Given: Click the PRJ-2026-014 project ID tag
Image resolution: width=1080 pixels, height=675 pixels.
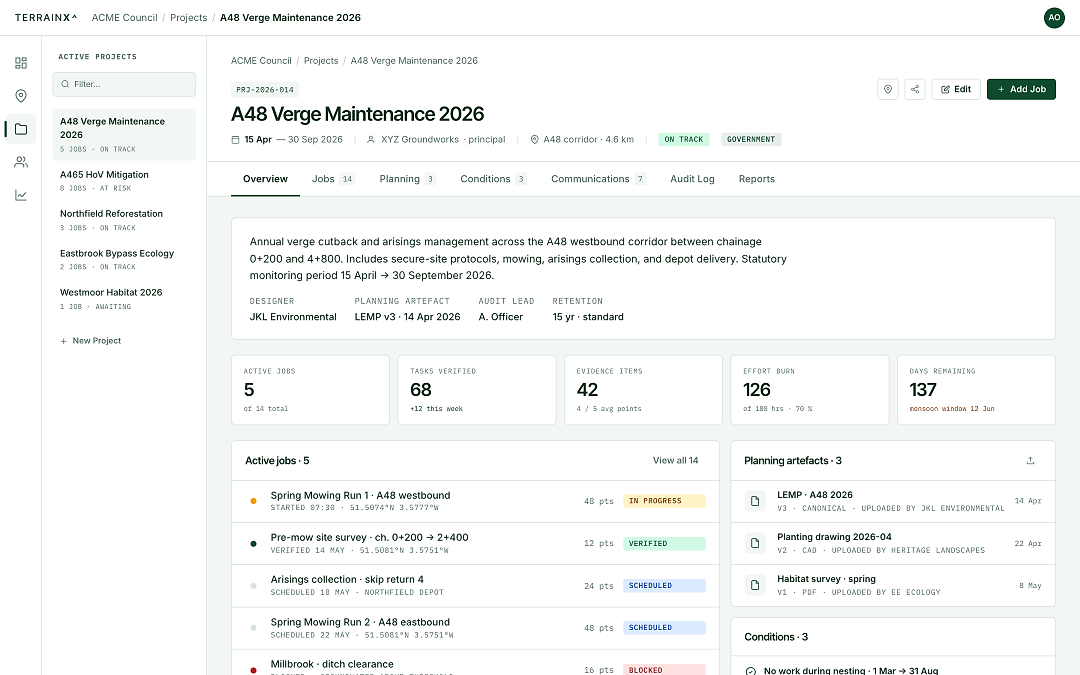Looking at the screenshot, I should pyautogui.click(x=265, y=90).
